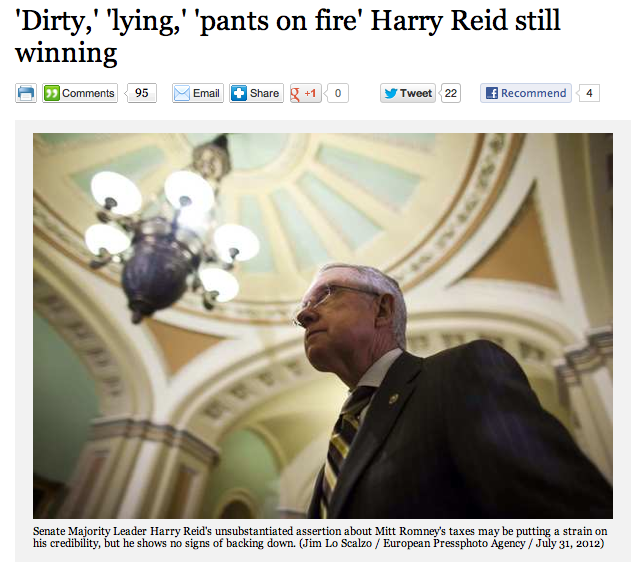The width and height of the screenshot is (640, 568).
Task: Click the Google +1 button
Action: click(306, 93)
